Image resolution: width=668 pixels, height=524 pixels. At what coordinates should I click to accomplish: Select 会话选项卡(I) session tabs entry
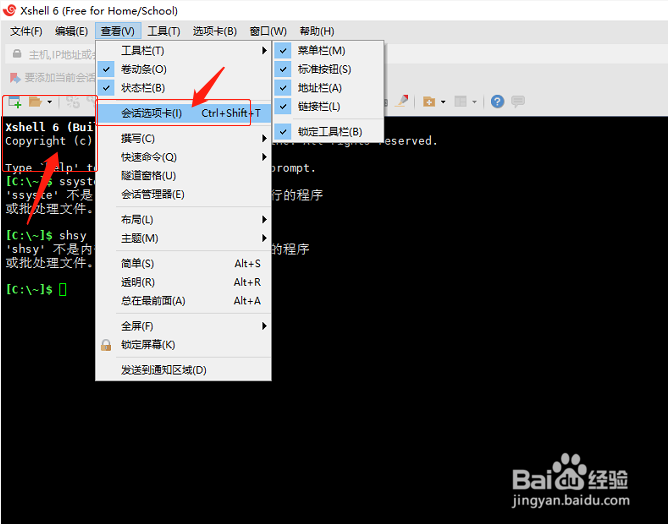click(184, 113)
